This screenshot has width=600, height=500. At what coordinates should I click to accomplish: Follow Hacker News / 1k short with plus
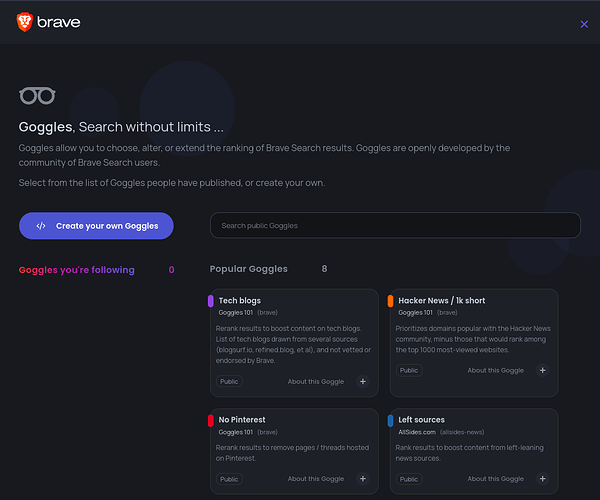(543, 370)
